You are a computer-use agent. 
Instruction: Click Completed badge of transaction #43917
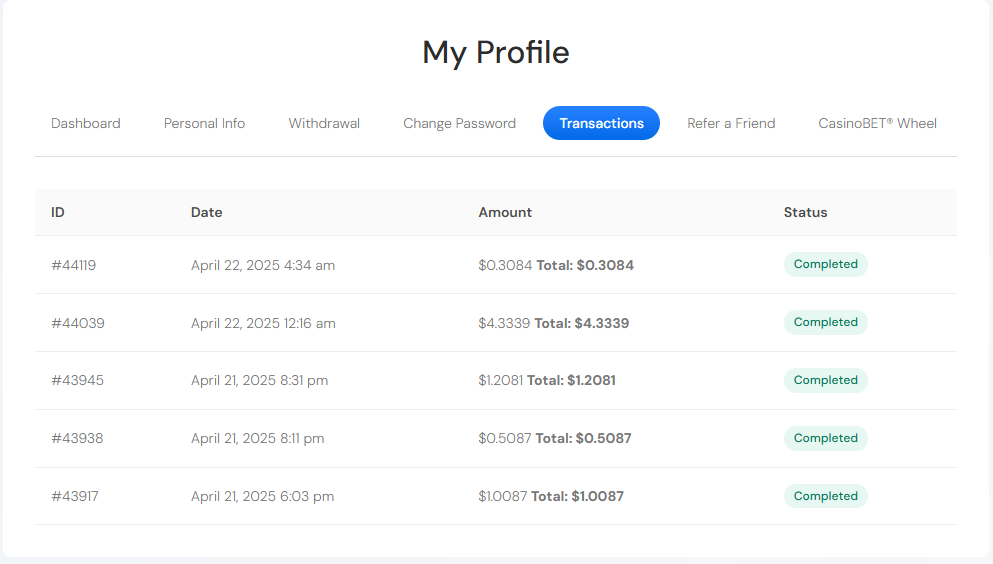point(825,496)
